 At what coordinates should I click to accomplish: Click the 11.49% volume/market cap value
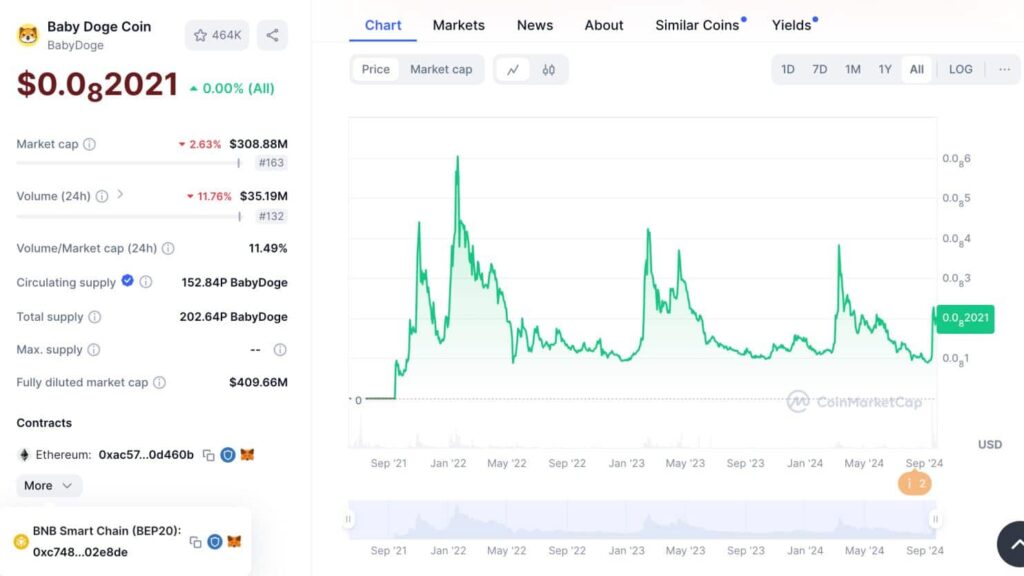coord(268,248)
